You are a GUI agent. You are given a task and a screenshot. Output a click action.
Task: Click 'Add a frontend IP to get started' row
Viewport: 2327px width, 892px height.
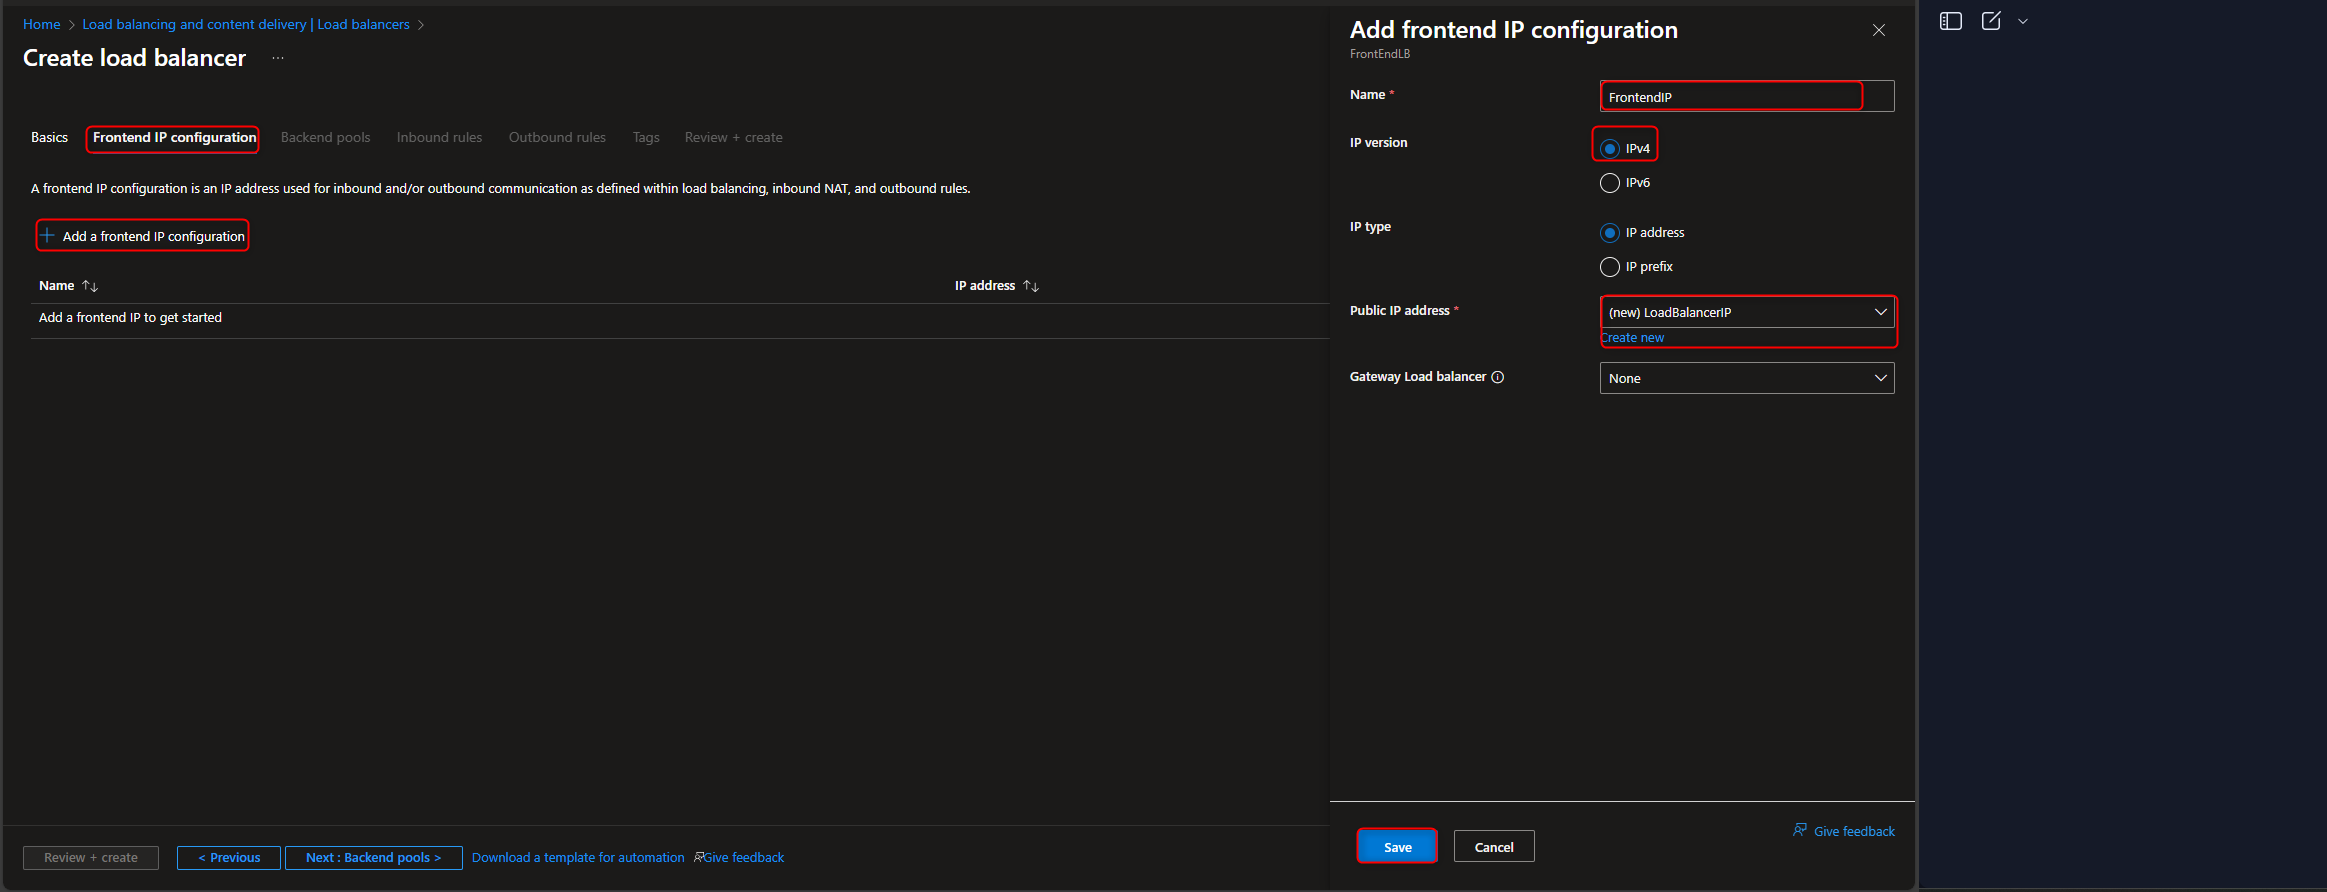coord(680,318)
